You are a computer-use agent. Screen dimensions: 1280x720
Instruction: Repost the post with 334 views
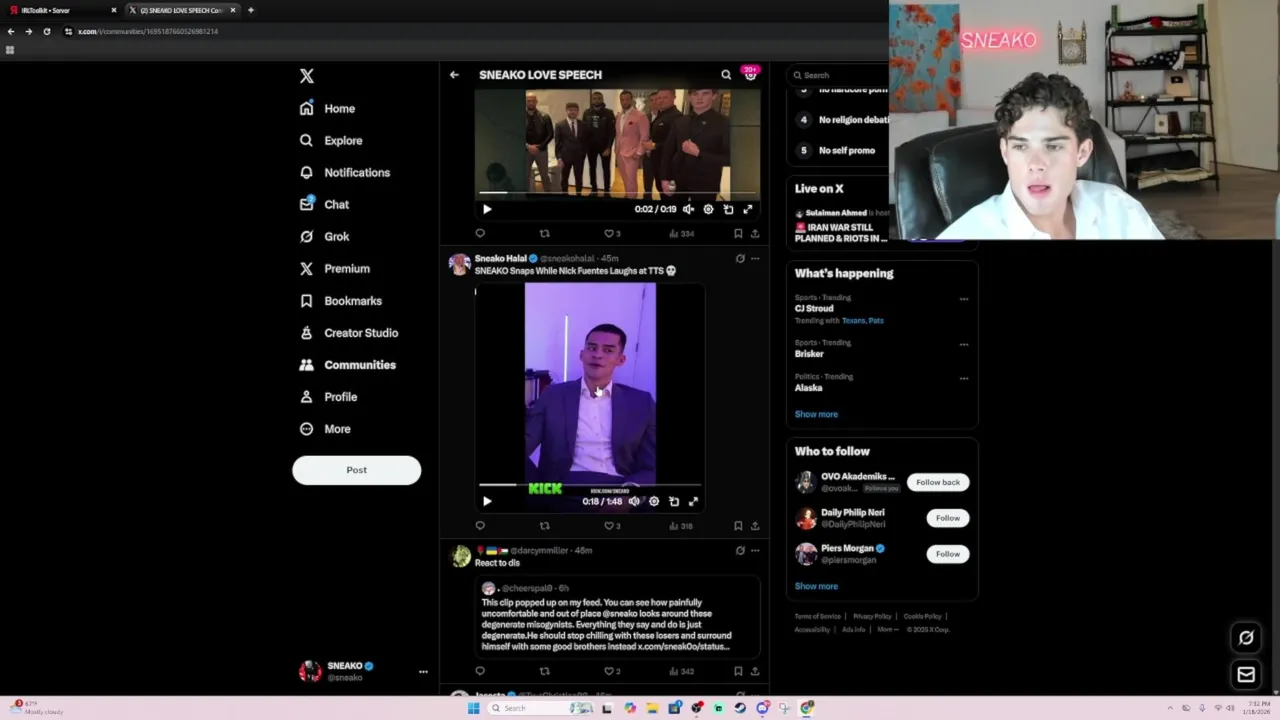[545, 233]
